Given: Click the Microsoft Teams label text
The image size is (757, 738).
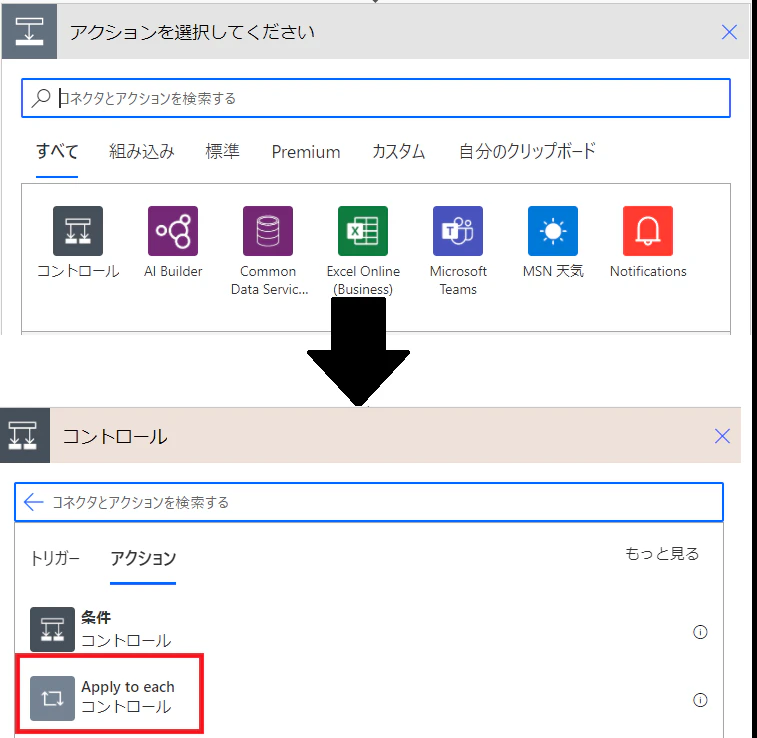Looking at the screenshot, I should tap(458, 280).
